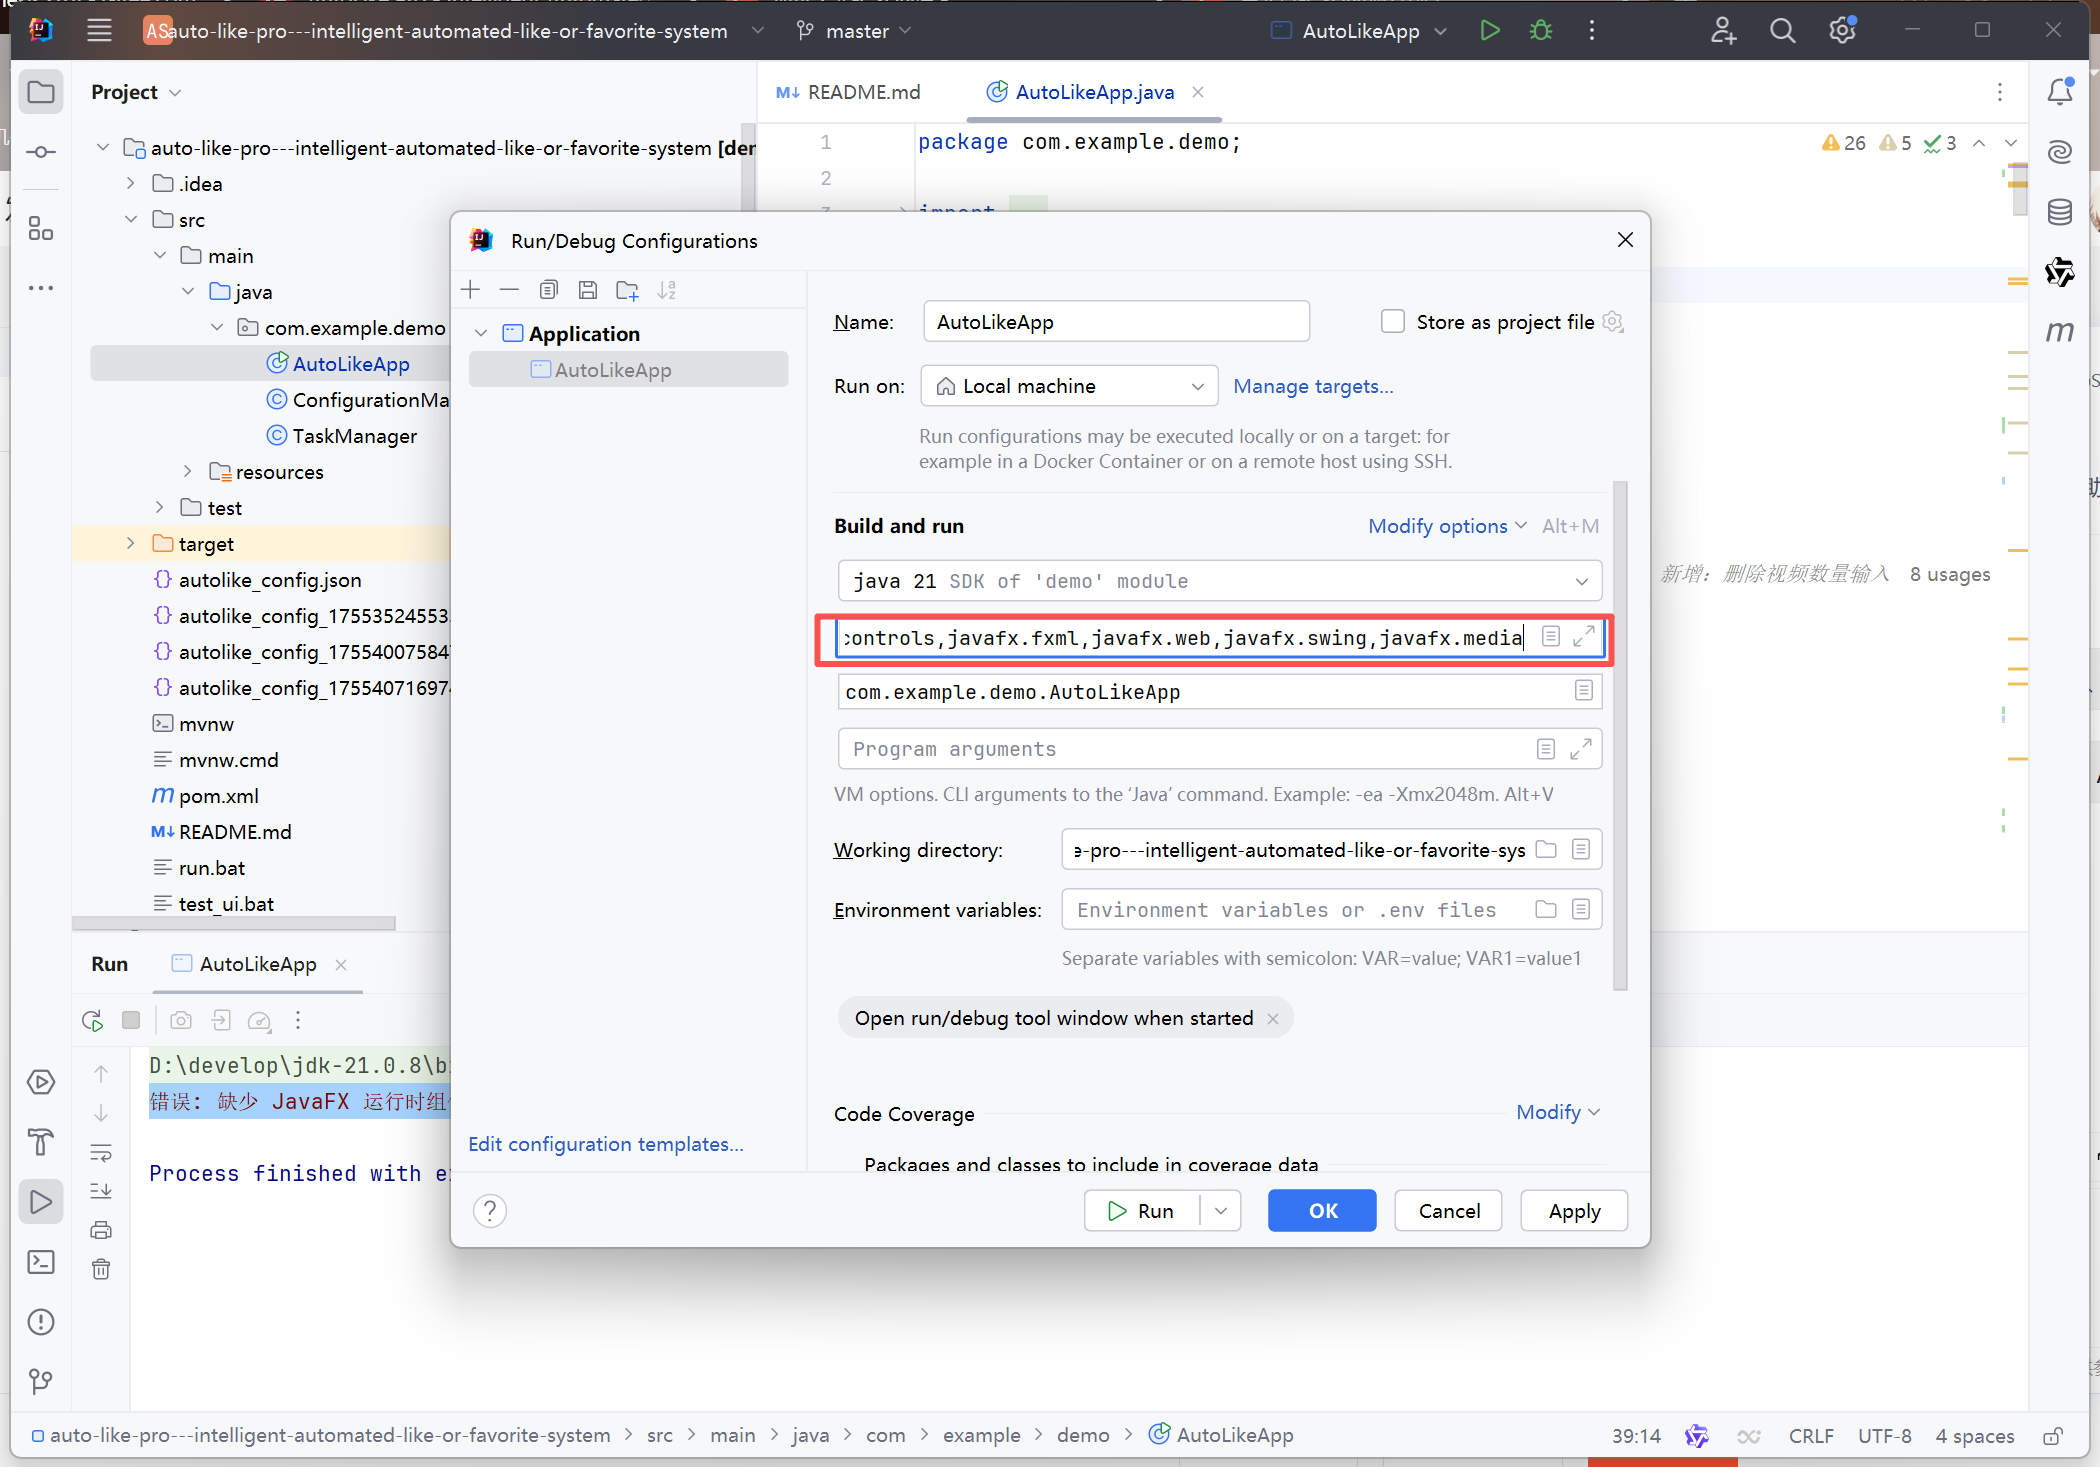The image size is (2100, 1467).
Task: Open the Manage targets link
Action: tap(1312, 386)
